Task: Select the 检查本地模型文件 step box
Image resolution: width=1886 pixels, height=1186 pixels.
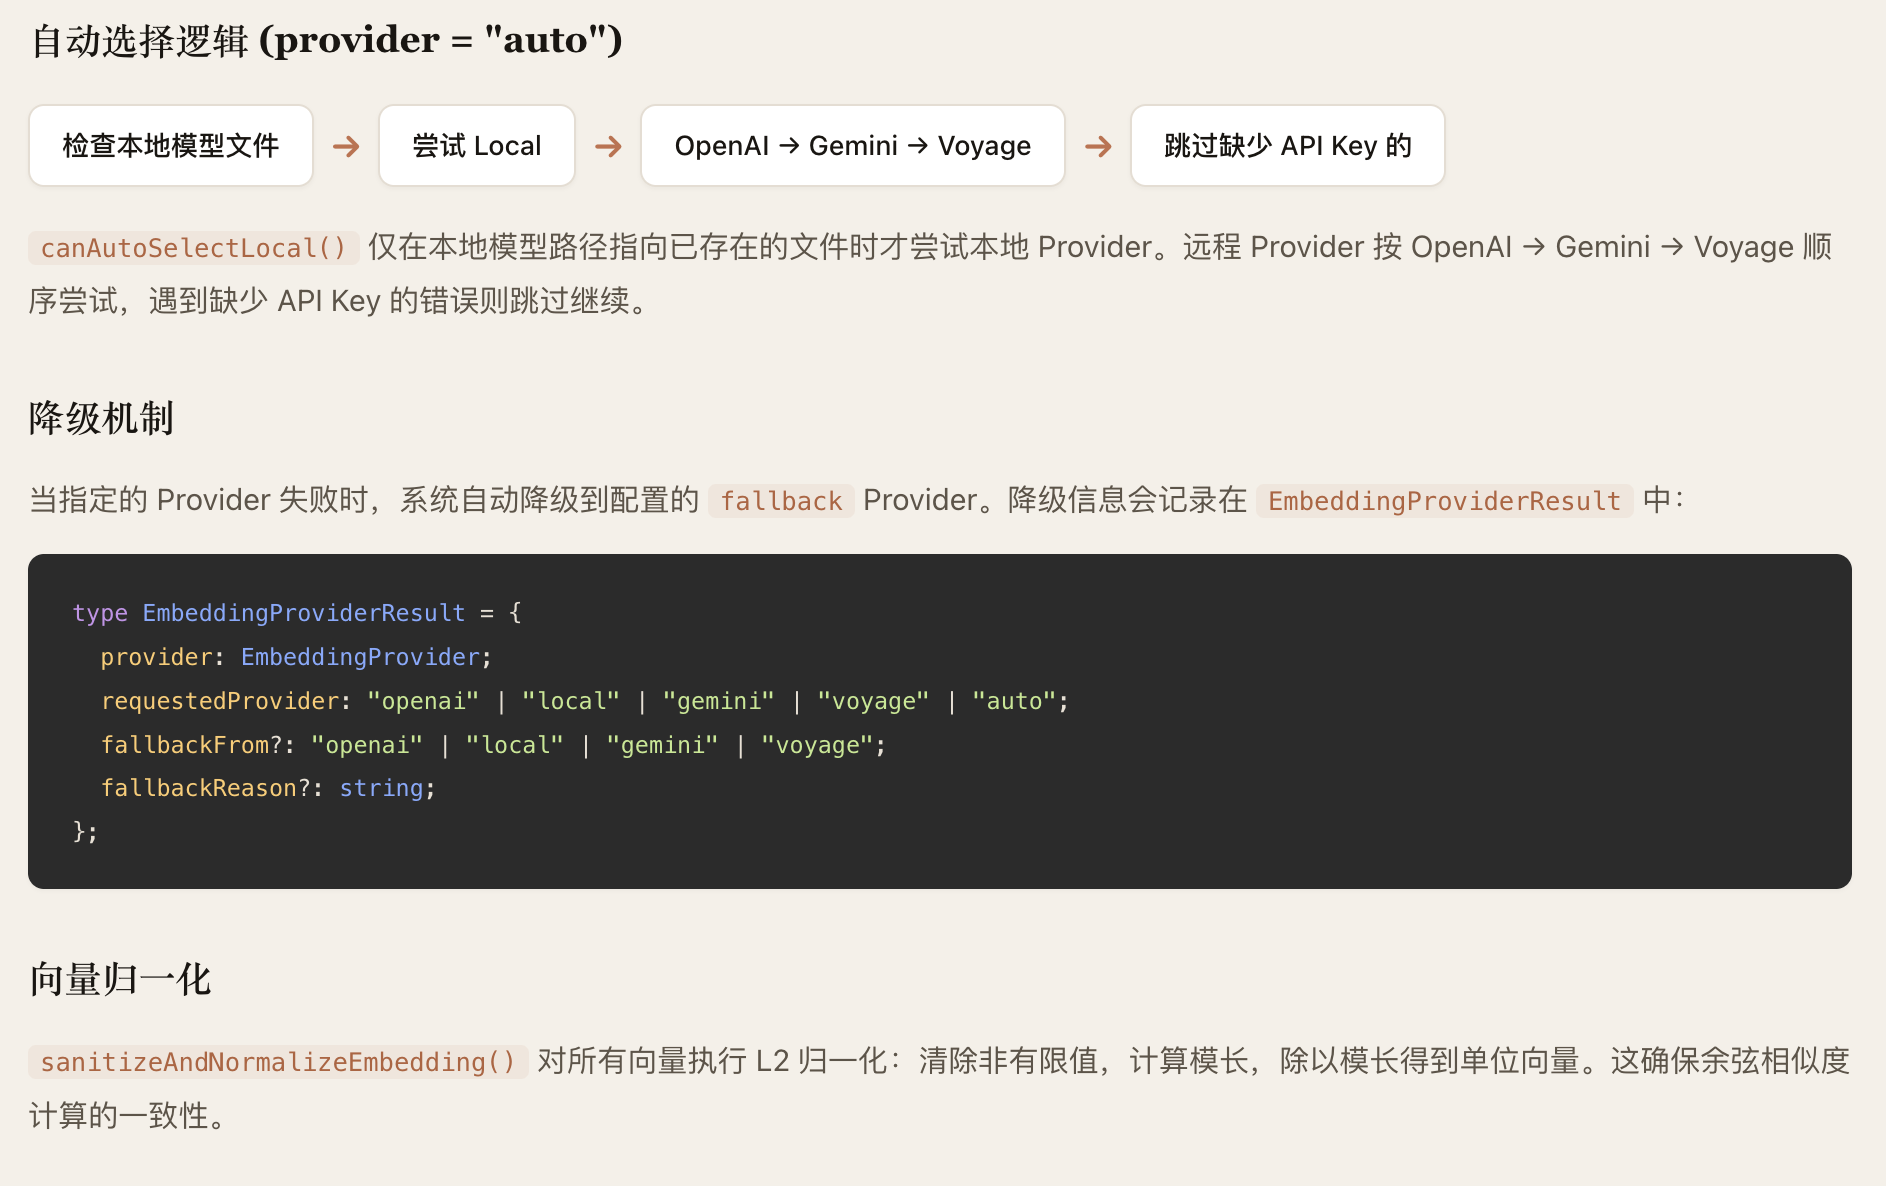Action: (171, 146)
